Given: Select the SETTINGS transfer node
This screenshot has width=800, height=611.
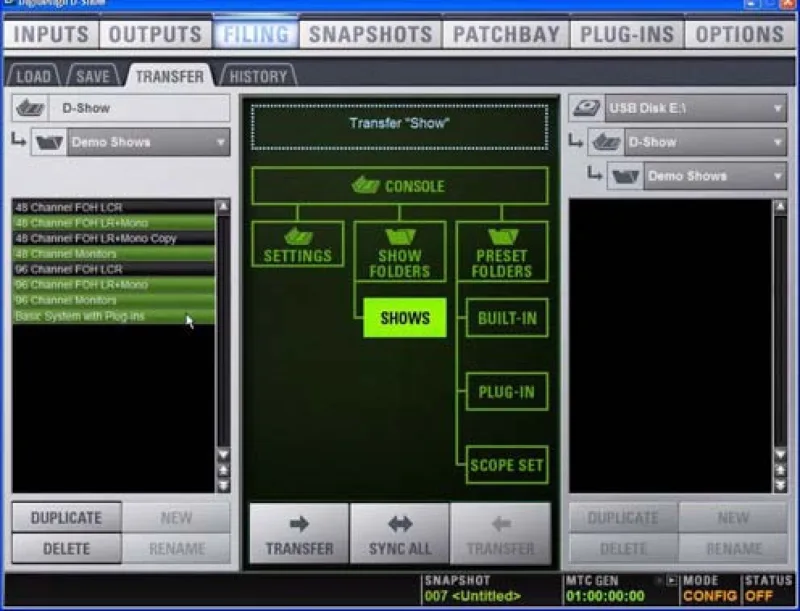Looking at the screenshot, I should pos(298,244).
